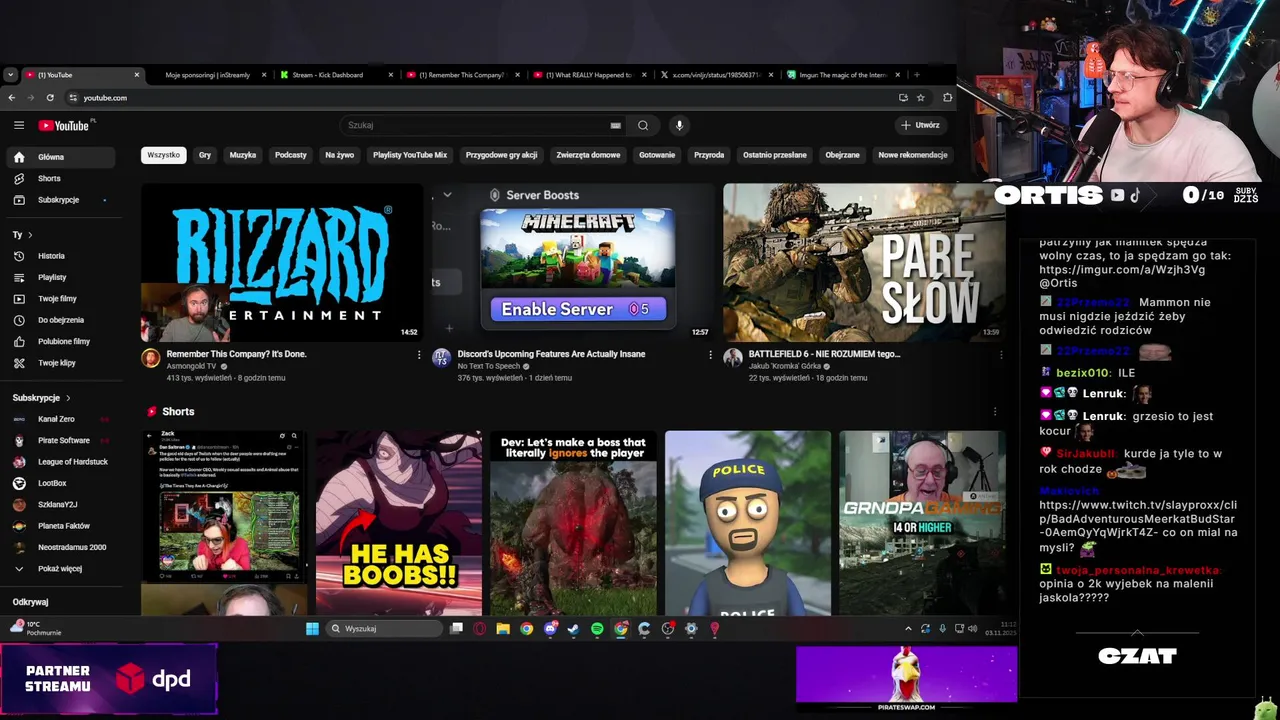
Task: Go back using browser back arrow
Action: pos(12,98)
